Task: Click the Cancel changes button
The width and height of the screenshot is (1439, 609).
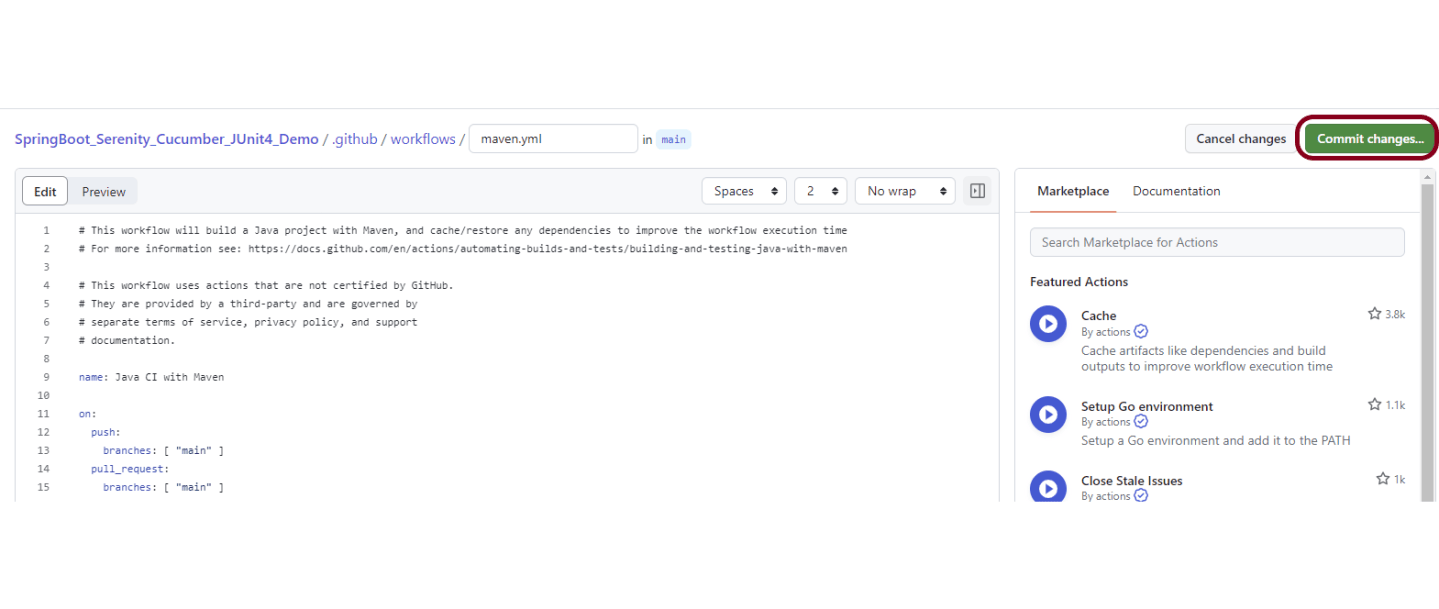Action: point(1241,139)
